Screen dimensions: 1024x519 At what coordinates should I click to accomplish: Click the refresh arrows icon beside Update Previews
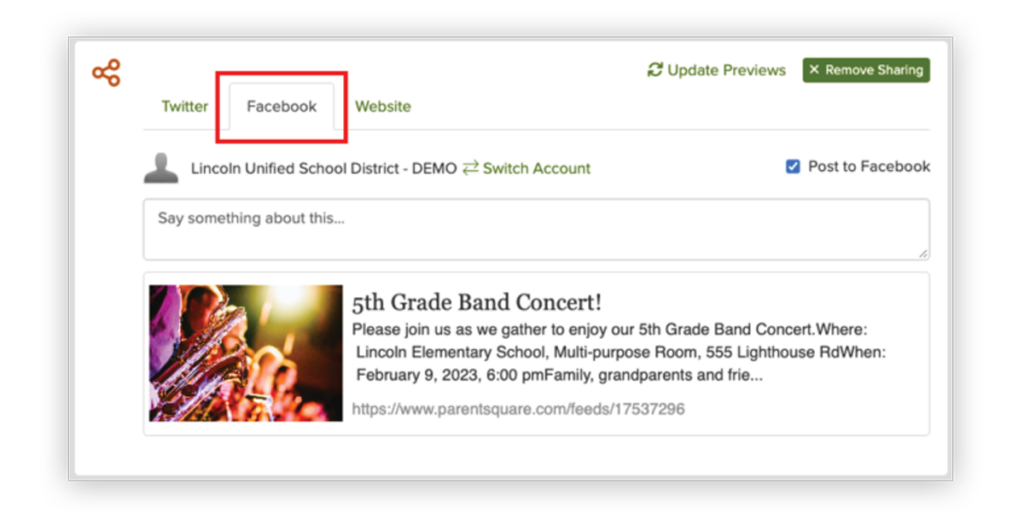655,69
